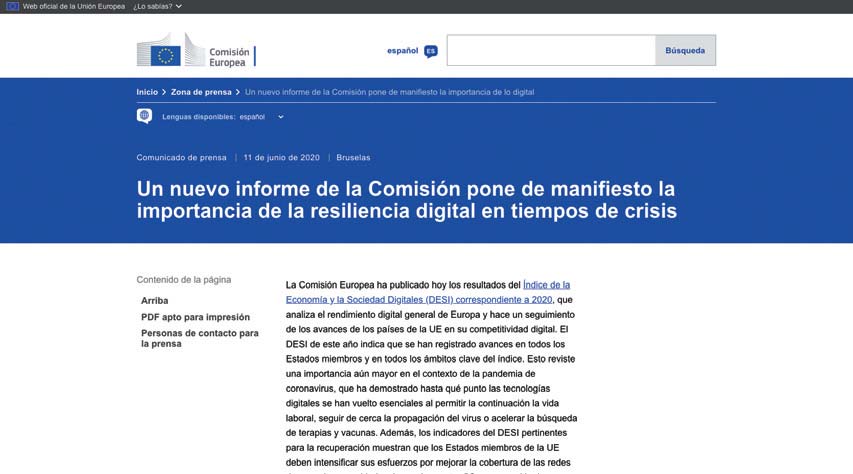Expand the "¿Lo sabías?" dropdown

158,6
